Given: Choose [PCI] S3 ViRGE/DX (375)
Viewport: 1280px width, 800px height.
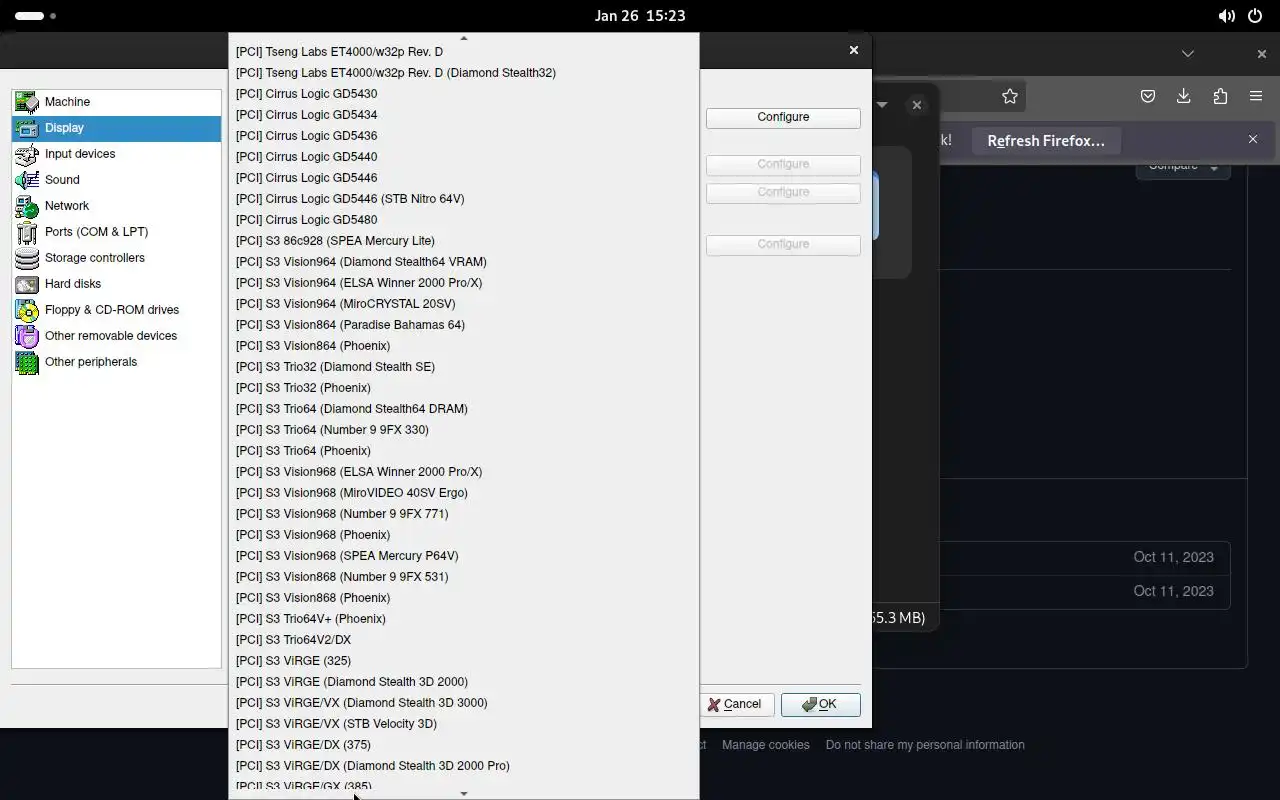Looking at the screenshot, I should [x=464, y=745].
